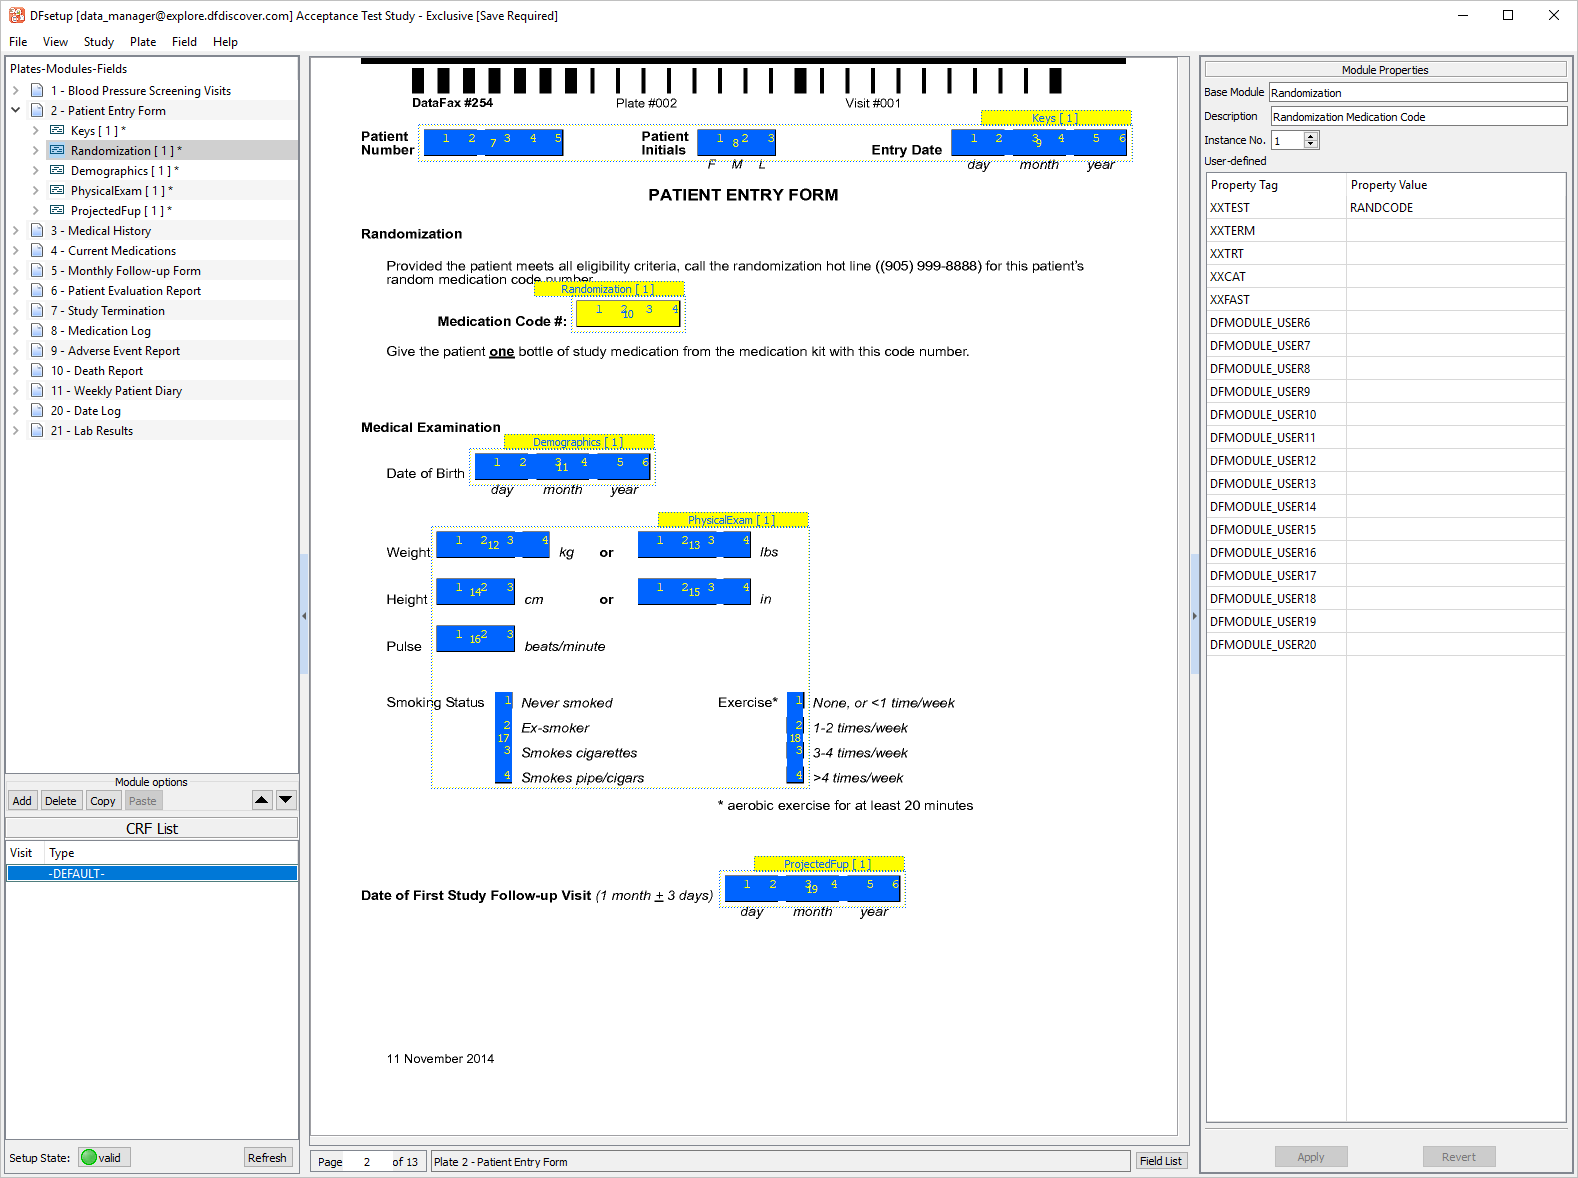Click the move module down arrow button
The image size is (1578, 1178).
tap(286, 800)
